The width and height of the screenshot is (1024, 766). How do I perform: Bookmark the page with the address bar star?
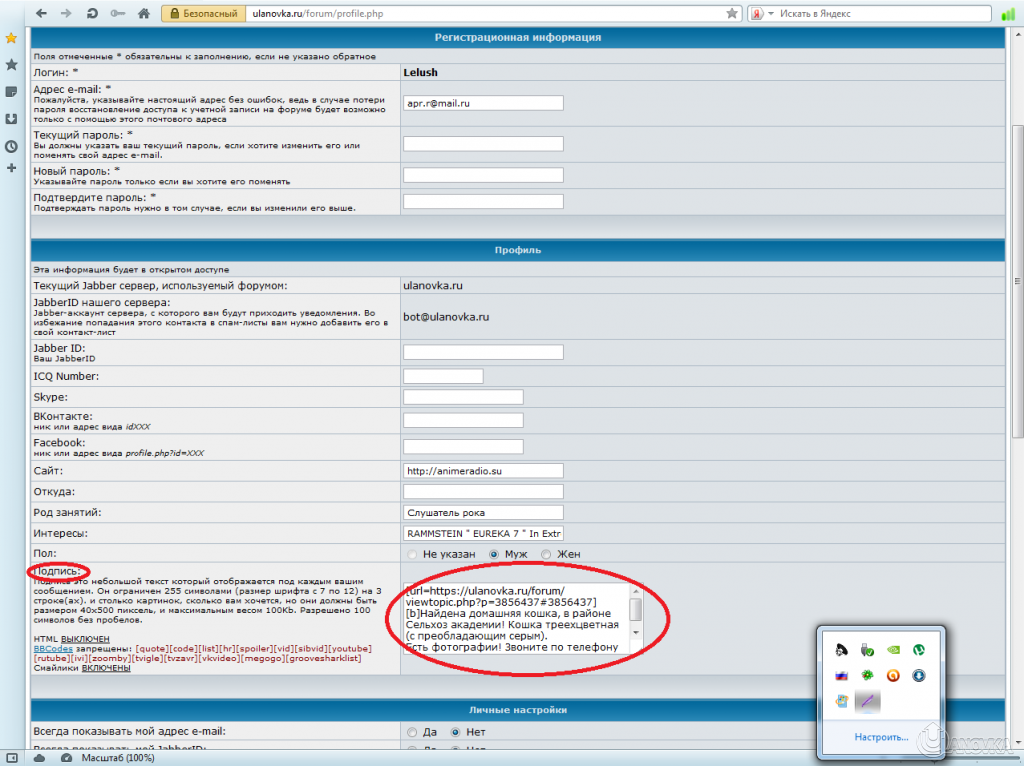click(x=732, y=14)
